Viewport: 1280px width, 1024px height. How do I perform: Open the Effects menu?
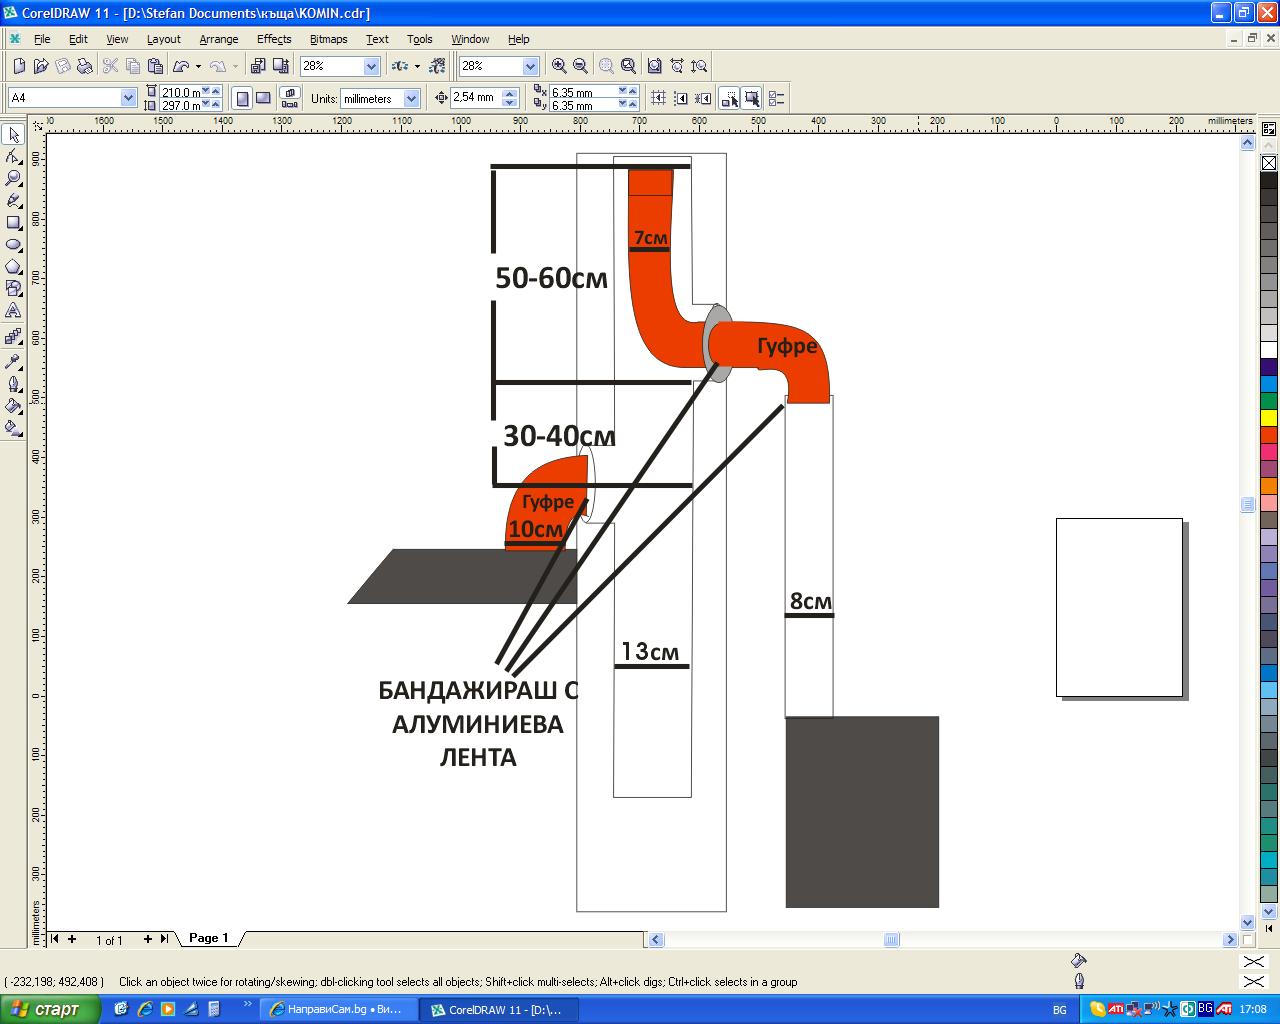(x=273, y=39)
